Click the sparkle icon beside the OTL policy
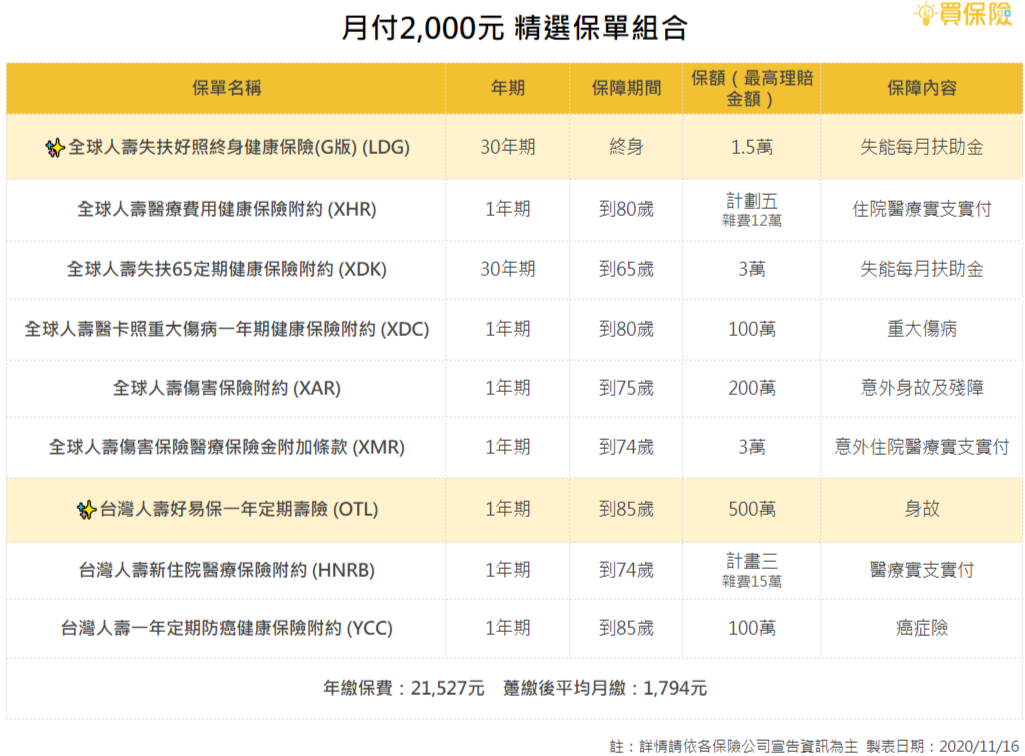Screen dimensions: 1025x756 86,509
